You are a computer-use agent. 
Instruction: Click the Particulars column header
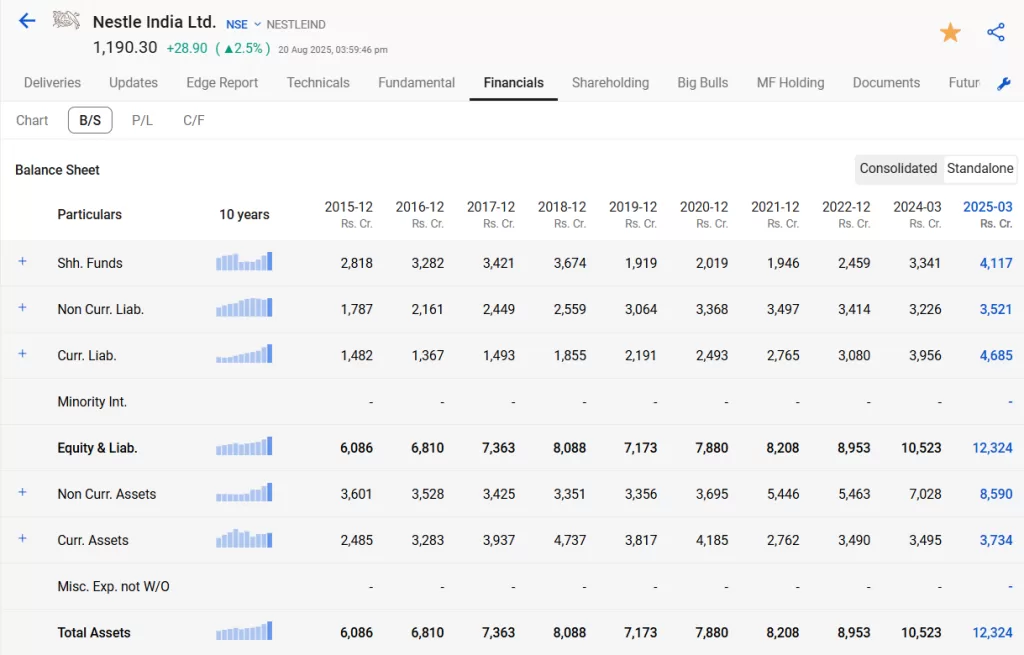tap(89, 214)
